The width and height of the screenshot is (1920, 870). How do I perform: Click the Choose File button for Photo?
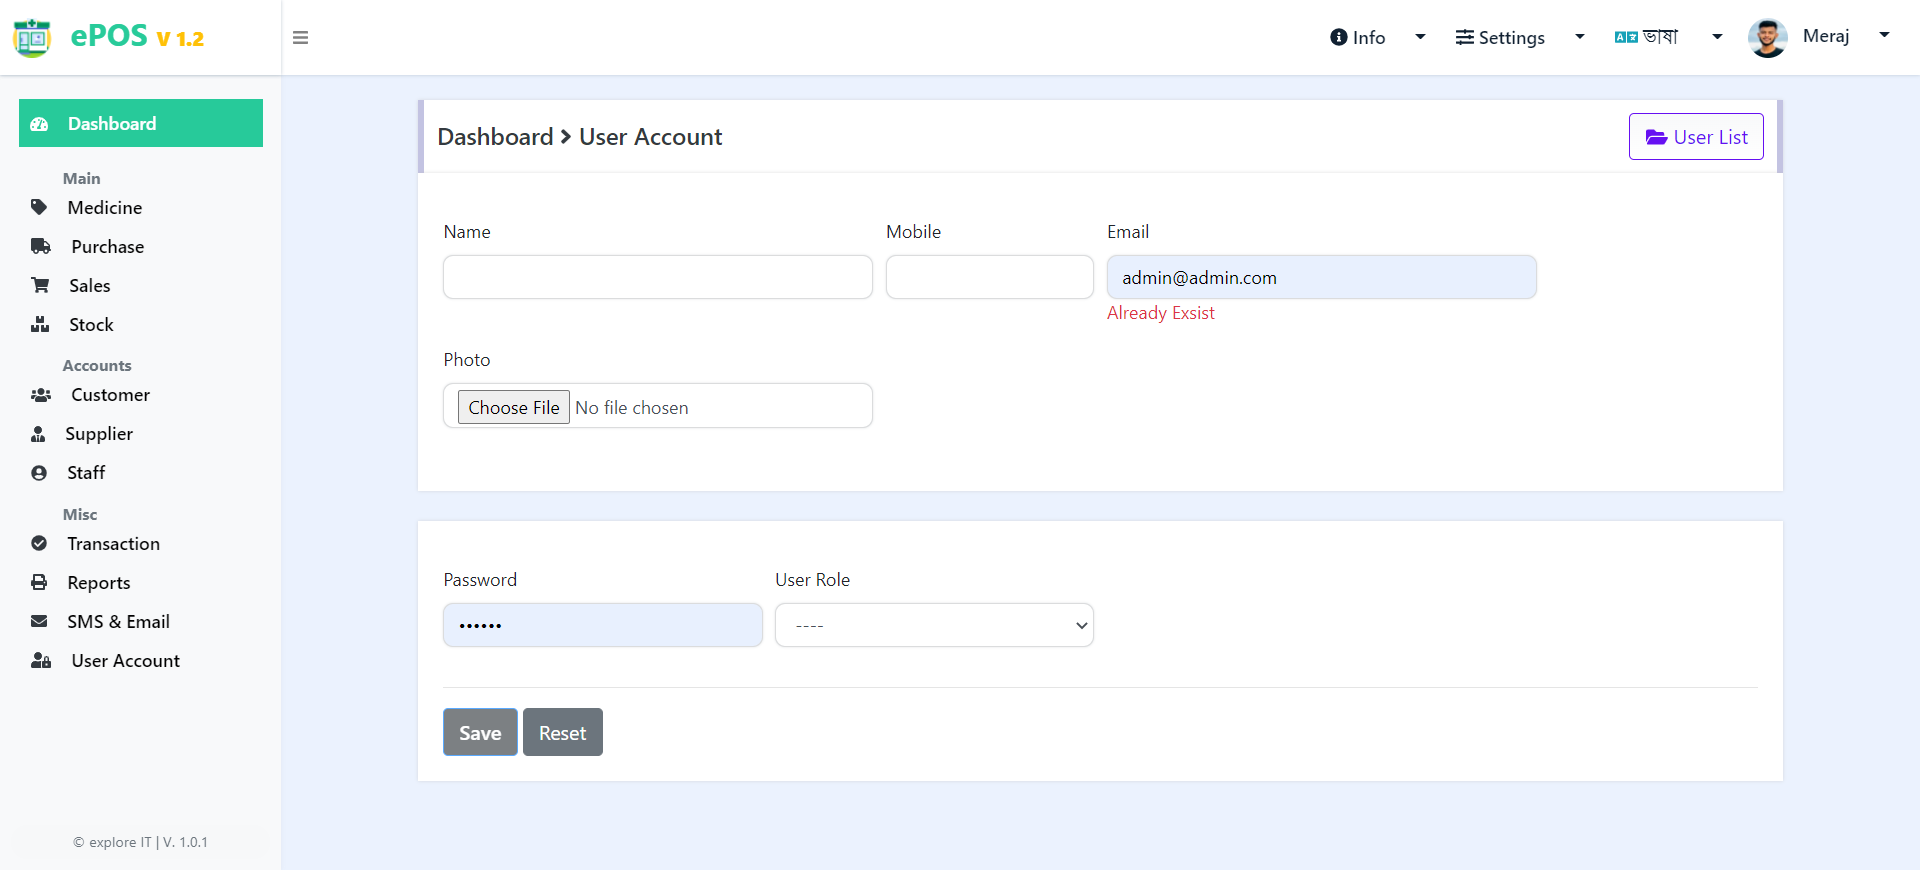[514, 407]
